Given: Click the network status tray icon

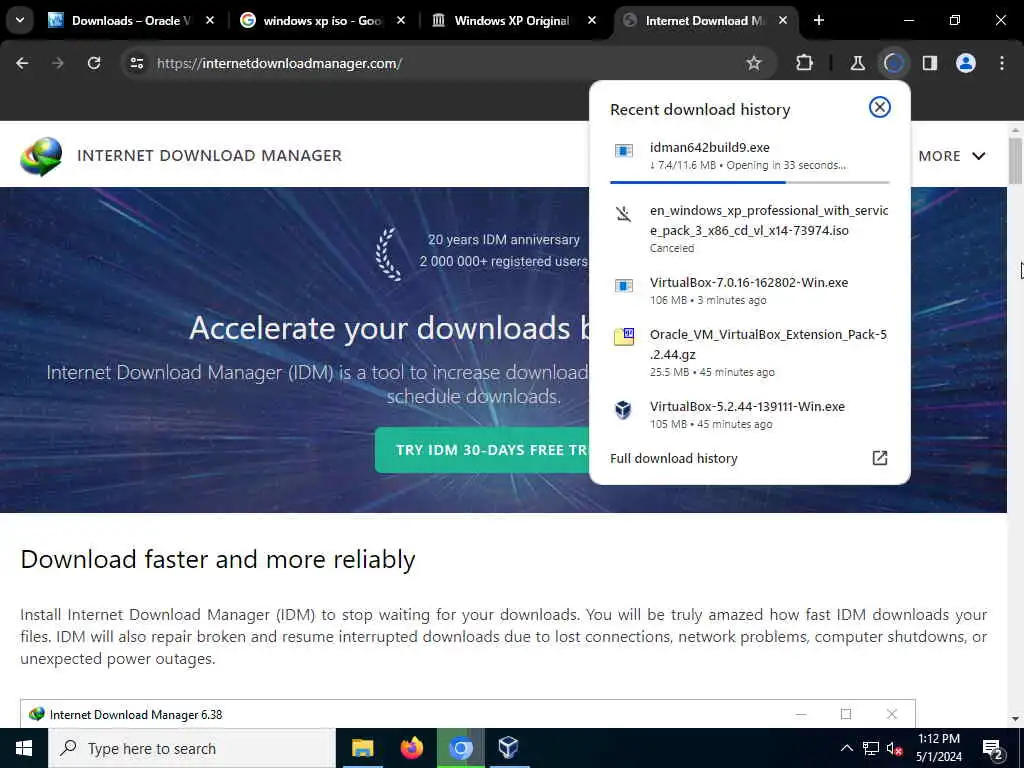Looking at the screenshot, I should (871, 748).
